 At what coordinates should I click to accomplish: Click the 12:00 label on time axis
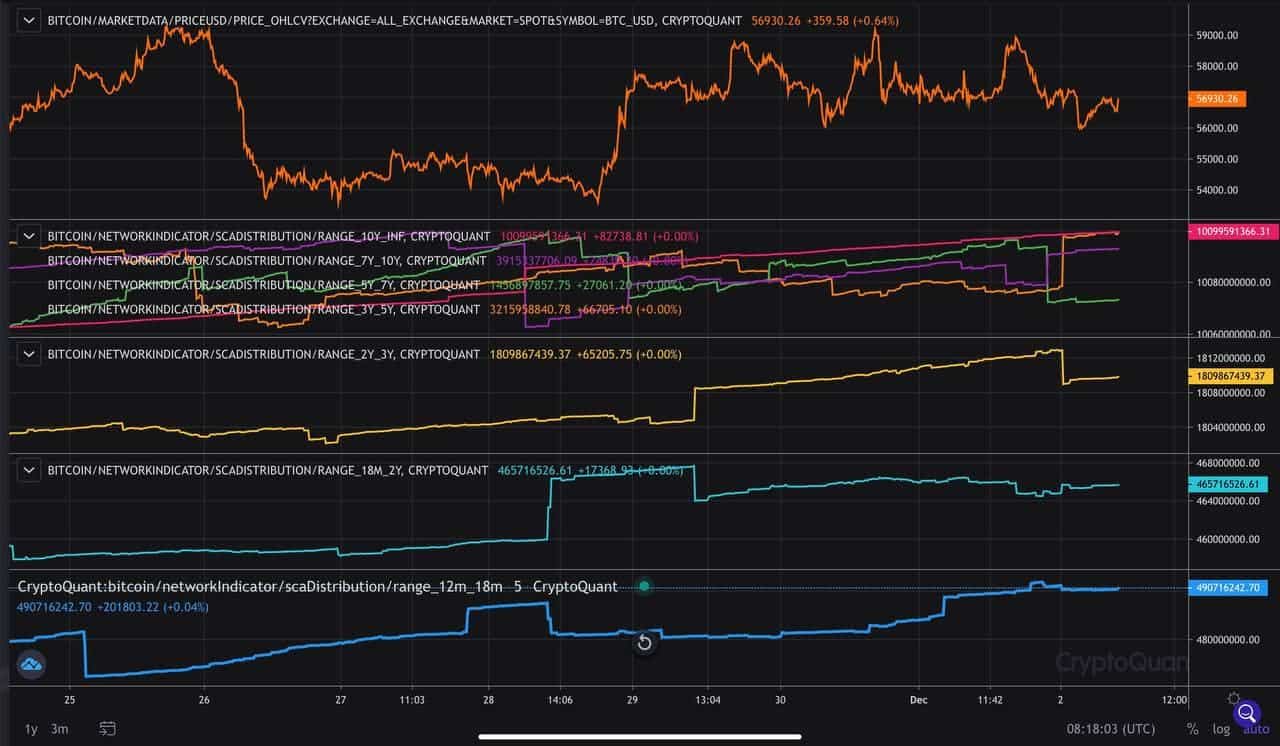point(1174,700)
